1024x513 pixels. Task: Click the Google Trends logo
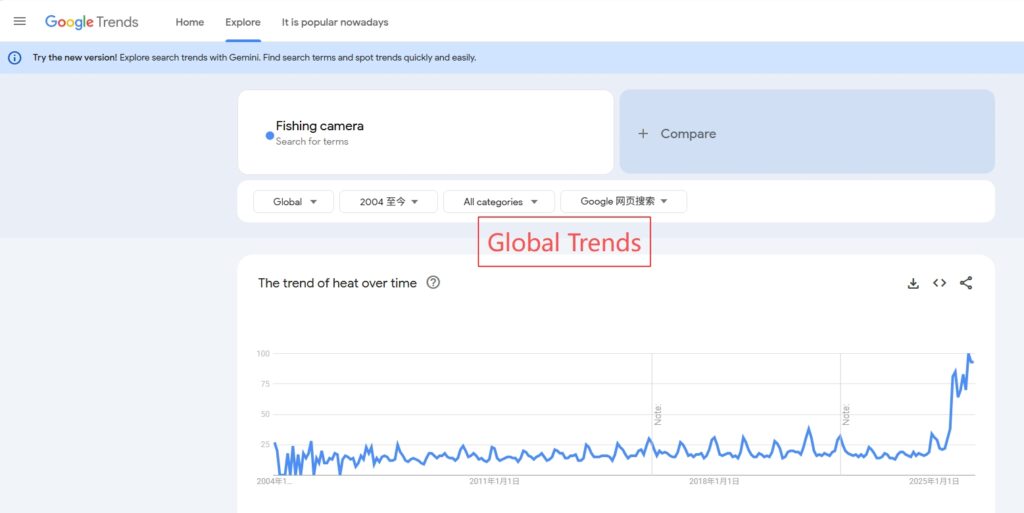(92, 22)
